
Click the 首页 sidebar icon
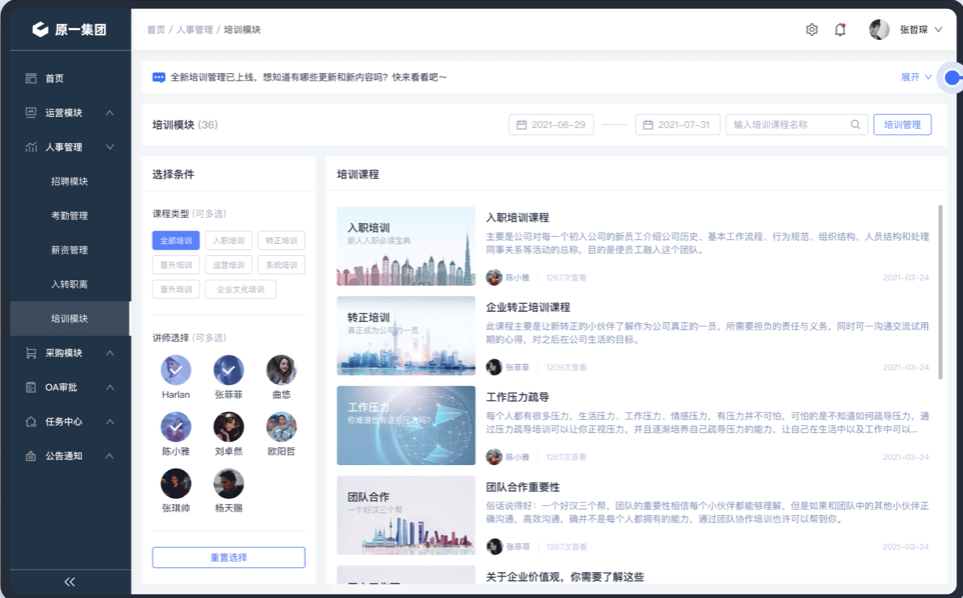[31, 78]
